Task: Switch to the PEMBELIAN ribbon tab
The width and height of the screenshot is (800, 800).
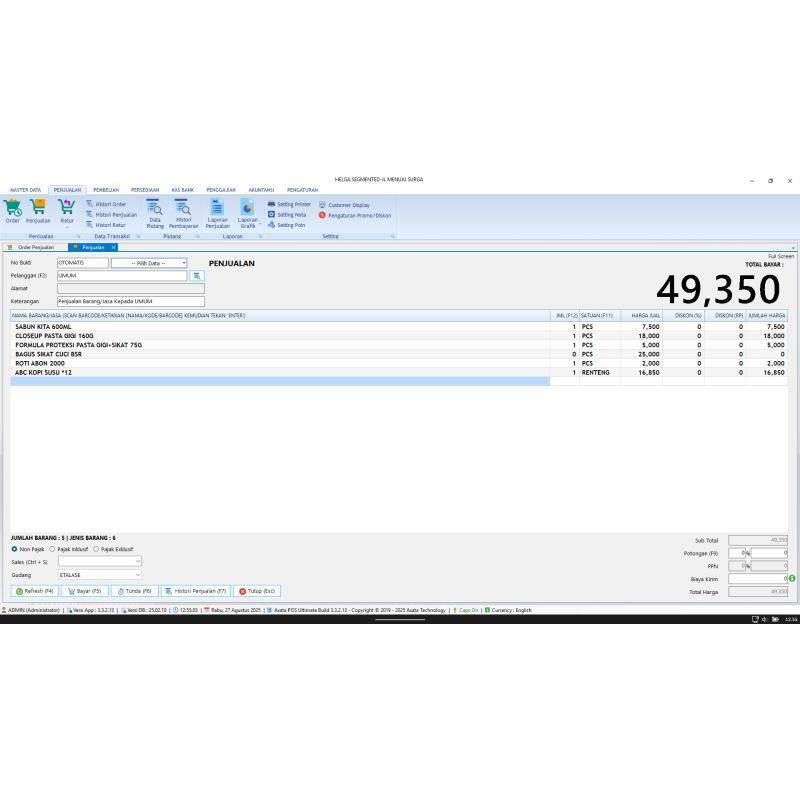Action: click(105, 189)
